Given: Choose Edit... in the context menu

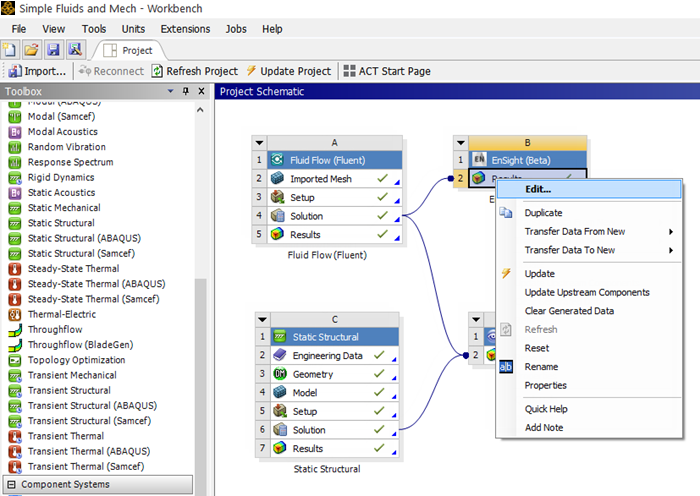Looking at the screenshot, I should pyautogui.click(x=589, y=189).
